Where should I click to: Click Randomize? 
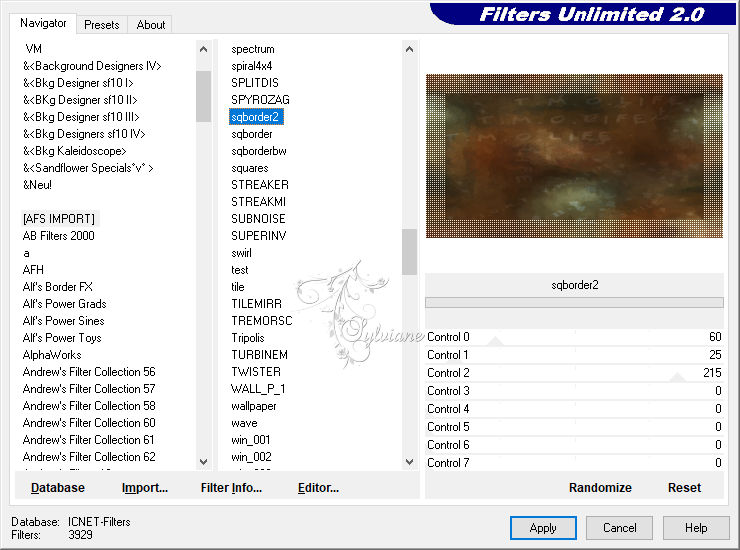600,488
